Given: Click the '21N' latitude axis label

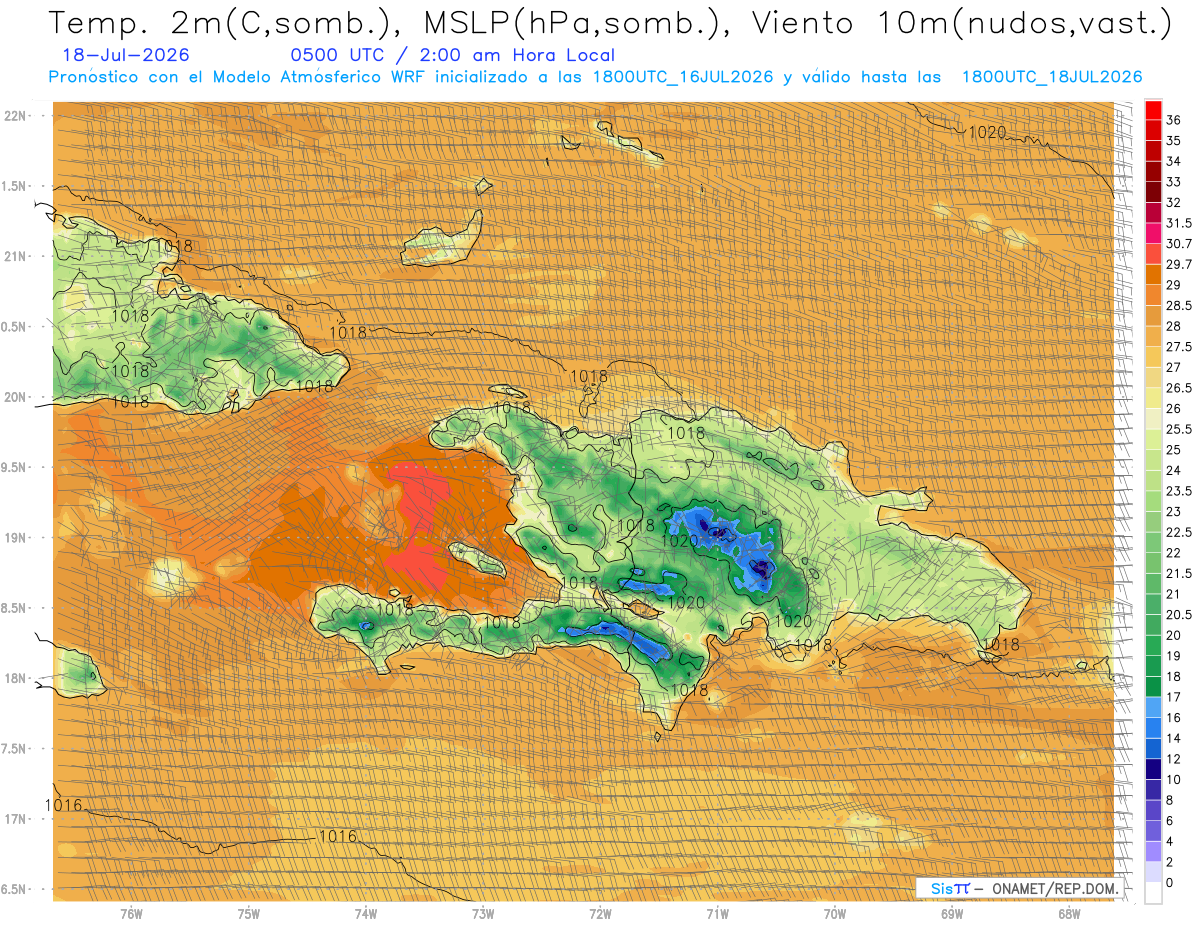Looking at the screenshot, I should pyautogui.click(x=16, y=257).
